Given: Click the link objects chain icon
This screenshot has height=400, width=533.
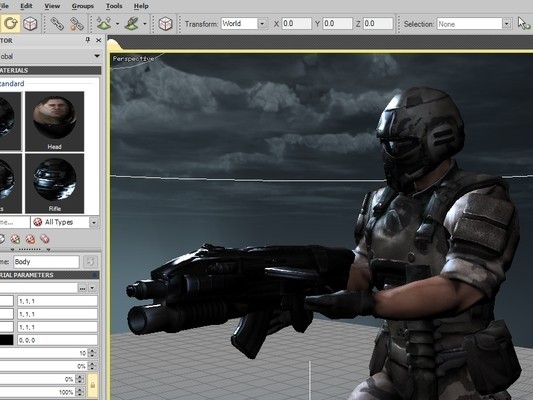Looking at the screenshot, I should [57, 24].
